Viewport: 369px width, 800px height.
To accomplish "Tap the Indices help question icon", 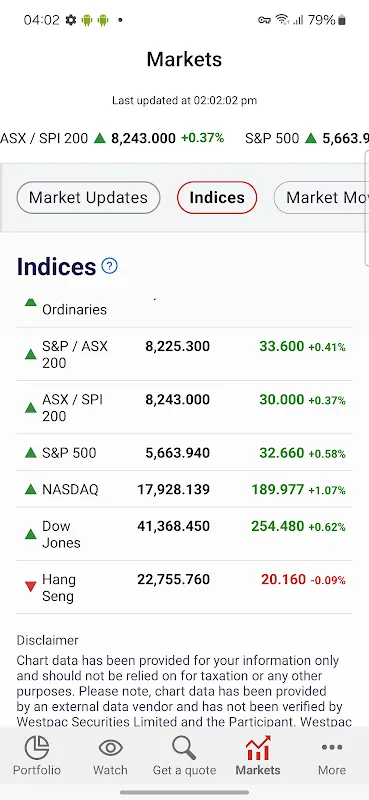I will point(109,266).
